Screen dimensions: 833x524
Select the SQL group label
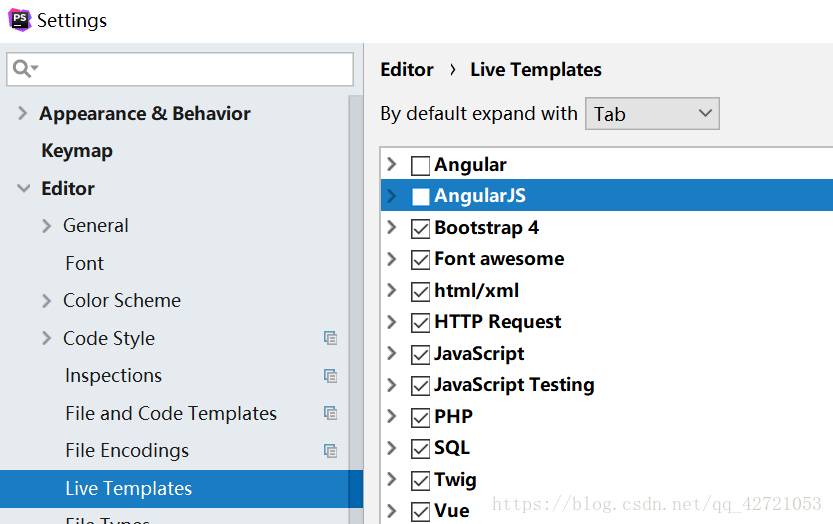tap(452, 447)
